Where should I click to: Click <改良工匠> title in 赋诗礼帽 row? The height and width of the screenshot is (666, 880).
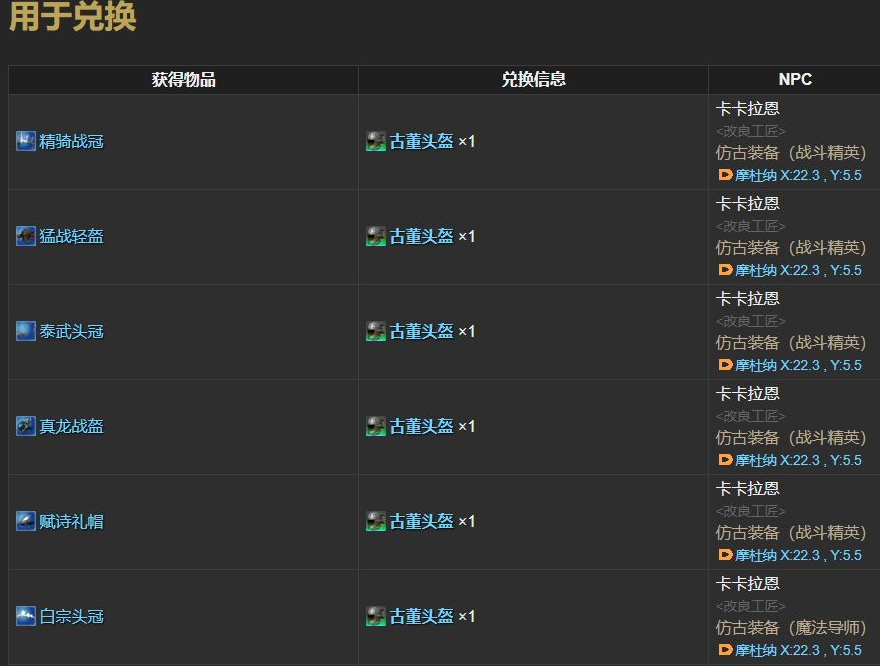(750, 511)
